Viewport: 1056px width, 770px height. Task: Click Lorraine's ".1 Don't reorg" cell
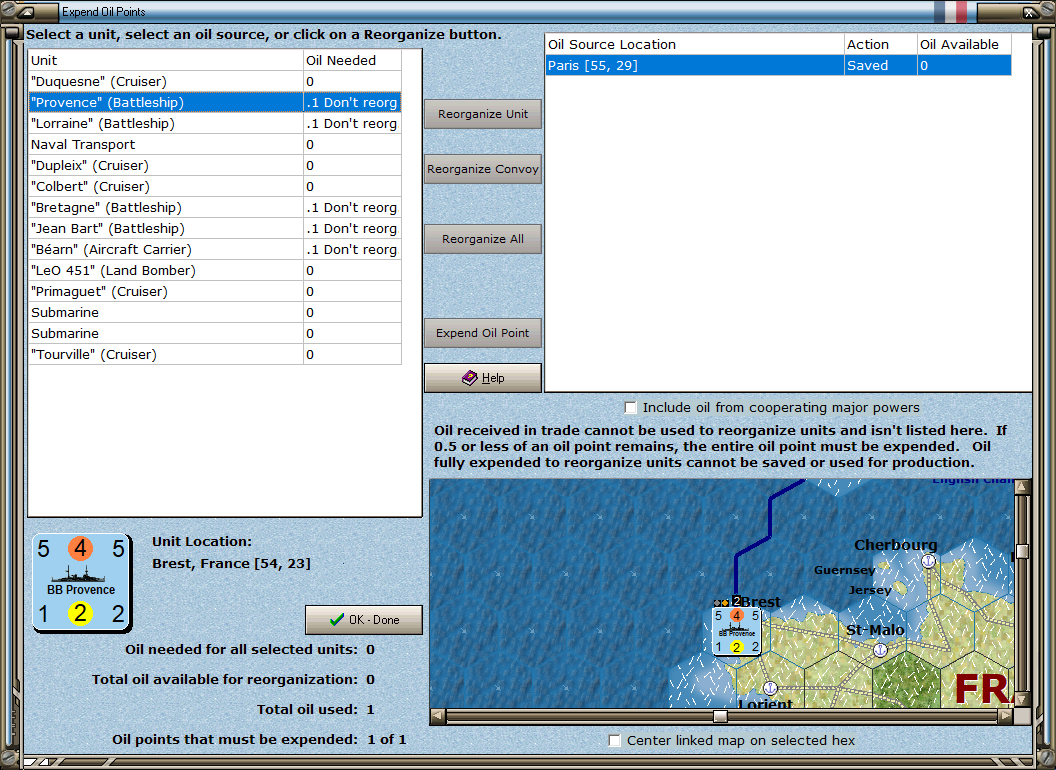coord(353,123)
